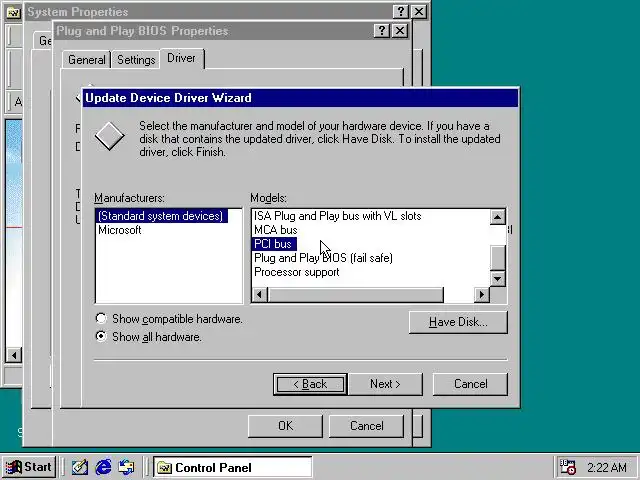Cancel the Update Device Driver Wizard
Viewport: 640px width, 480px height.
(470, 384)
